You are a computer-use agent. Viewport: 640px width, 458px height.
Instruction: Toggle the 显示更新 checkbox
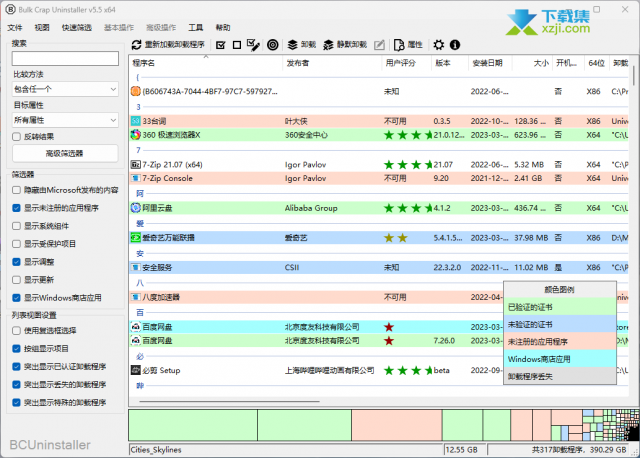pos(16,280)
